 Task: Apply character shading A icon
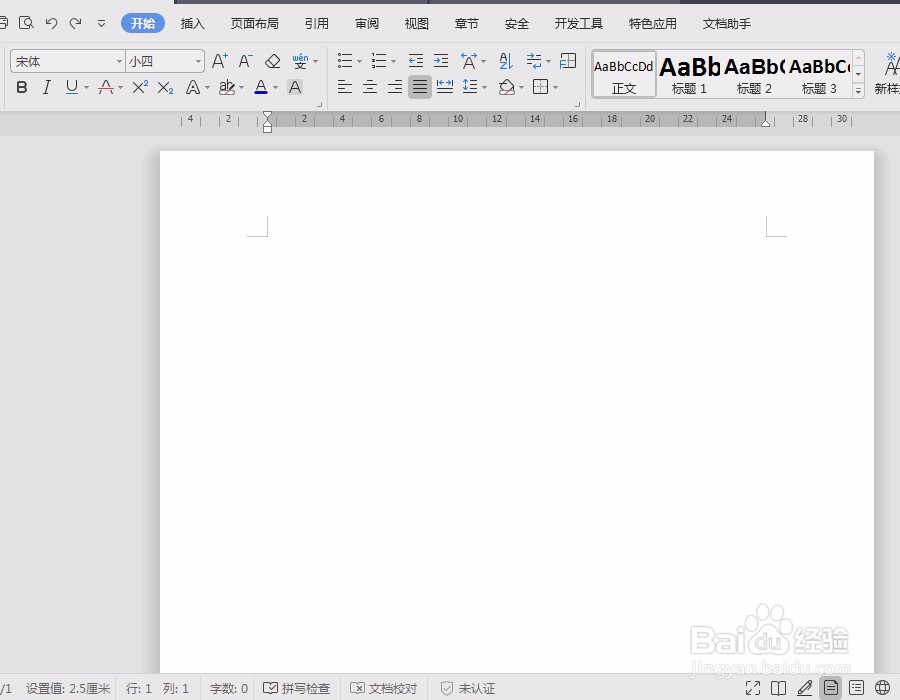click(x=294, y=87)
